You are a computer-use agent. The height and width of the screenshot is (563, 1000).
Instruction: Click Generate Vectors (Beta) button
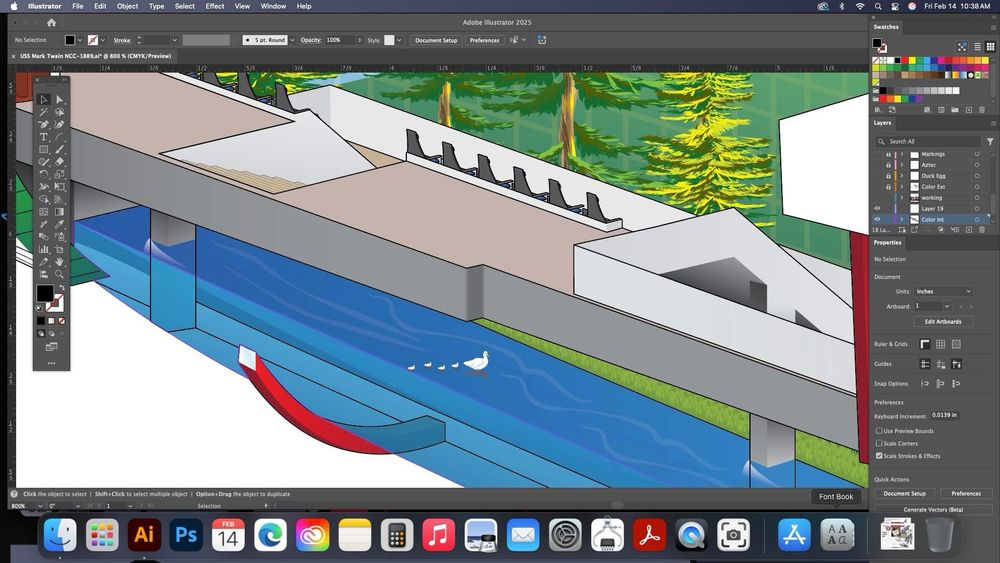coord(936,510)
